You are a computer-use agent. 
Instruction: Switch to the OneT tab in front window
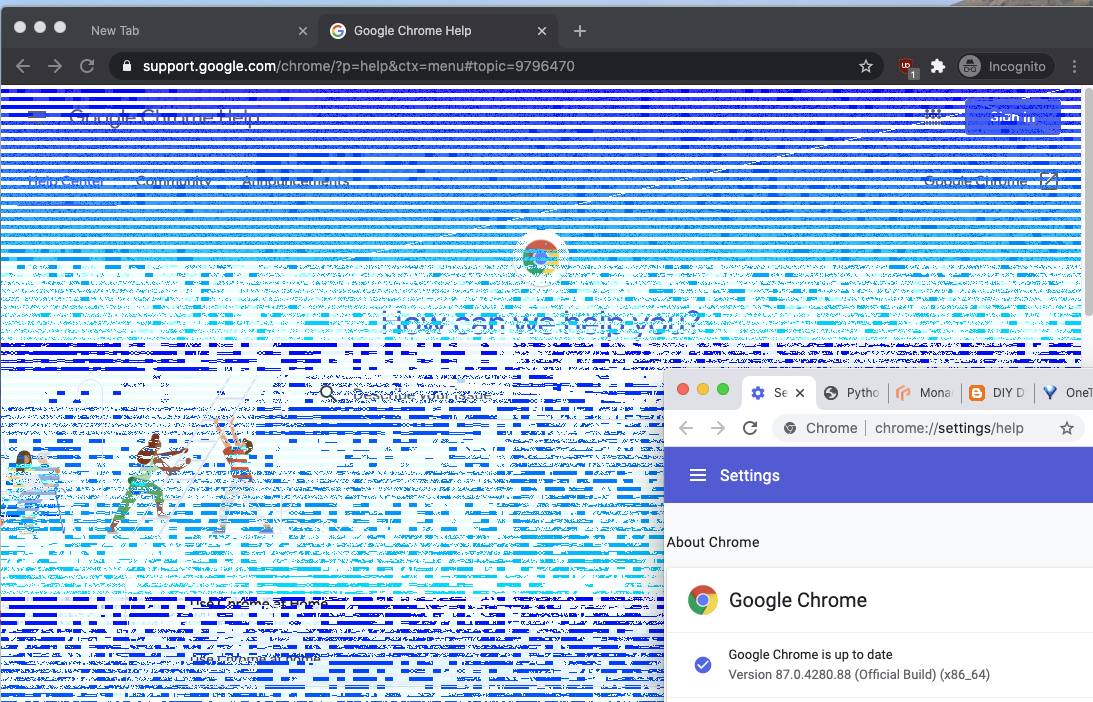point(1067,392)
